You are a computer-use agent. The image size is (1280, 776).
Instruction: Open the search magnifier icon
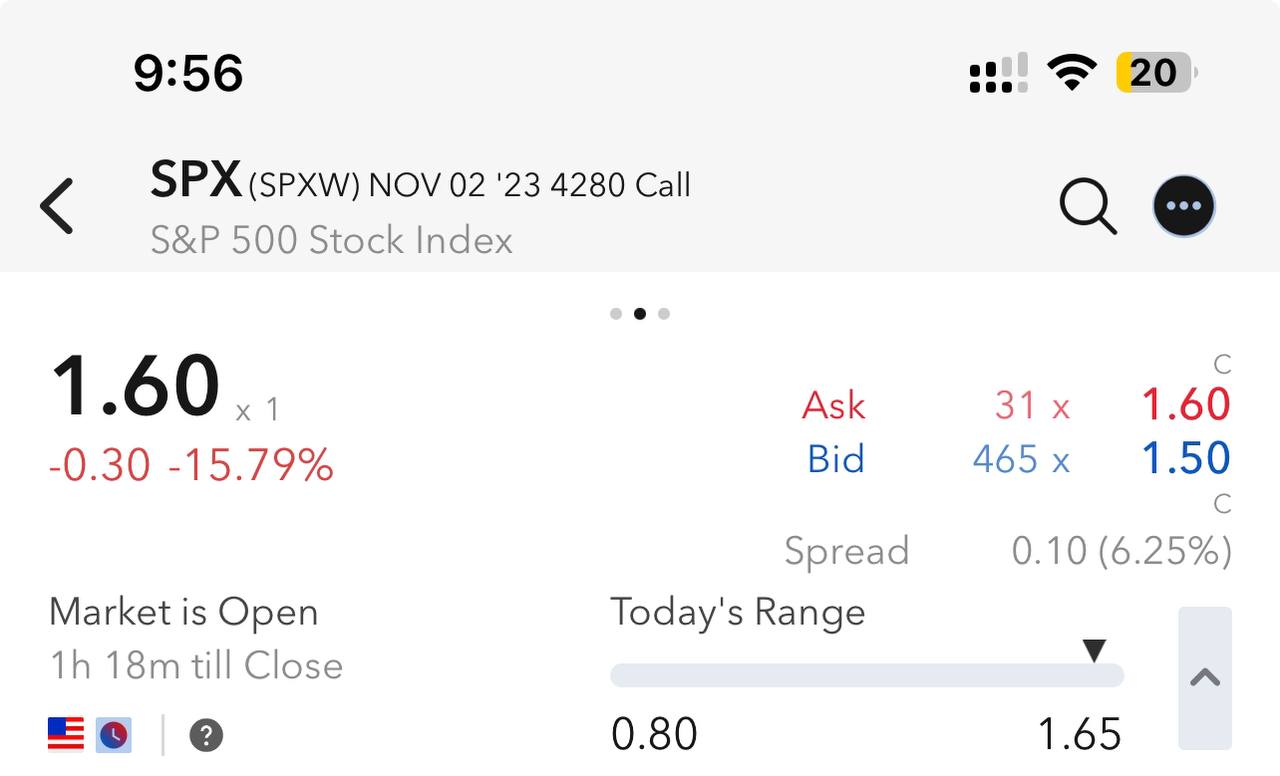point(1087,206)
